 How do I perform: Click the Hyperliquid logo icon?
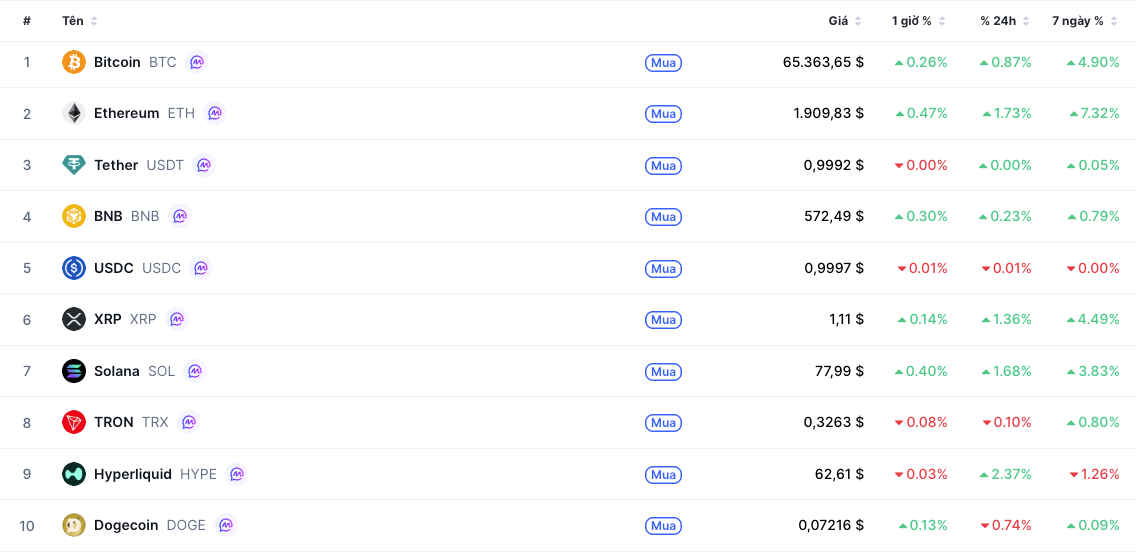pyautogui.click(x=74, y=474)
